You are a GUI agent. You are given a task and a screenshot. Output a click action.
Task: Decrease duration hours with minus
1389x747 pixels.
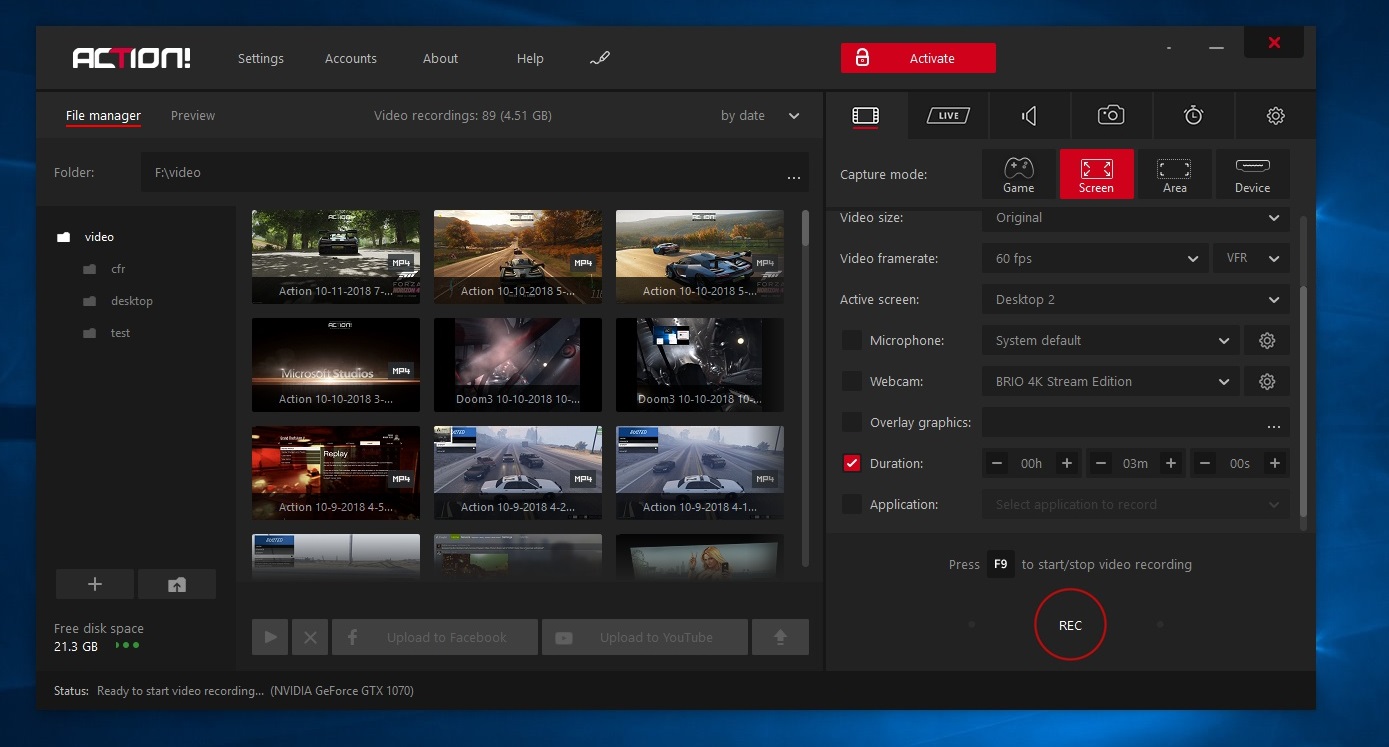coord(997,464)
